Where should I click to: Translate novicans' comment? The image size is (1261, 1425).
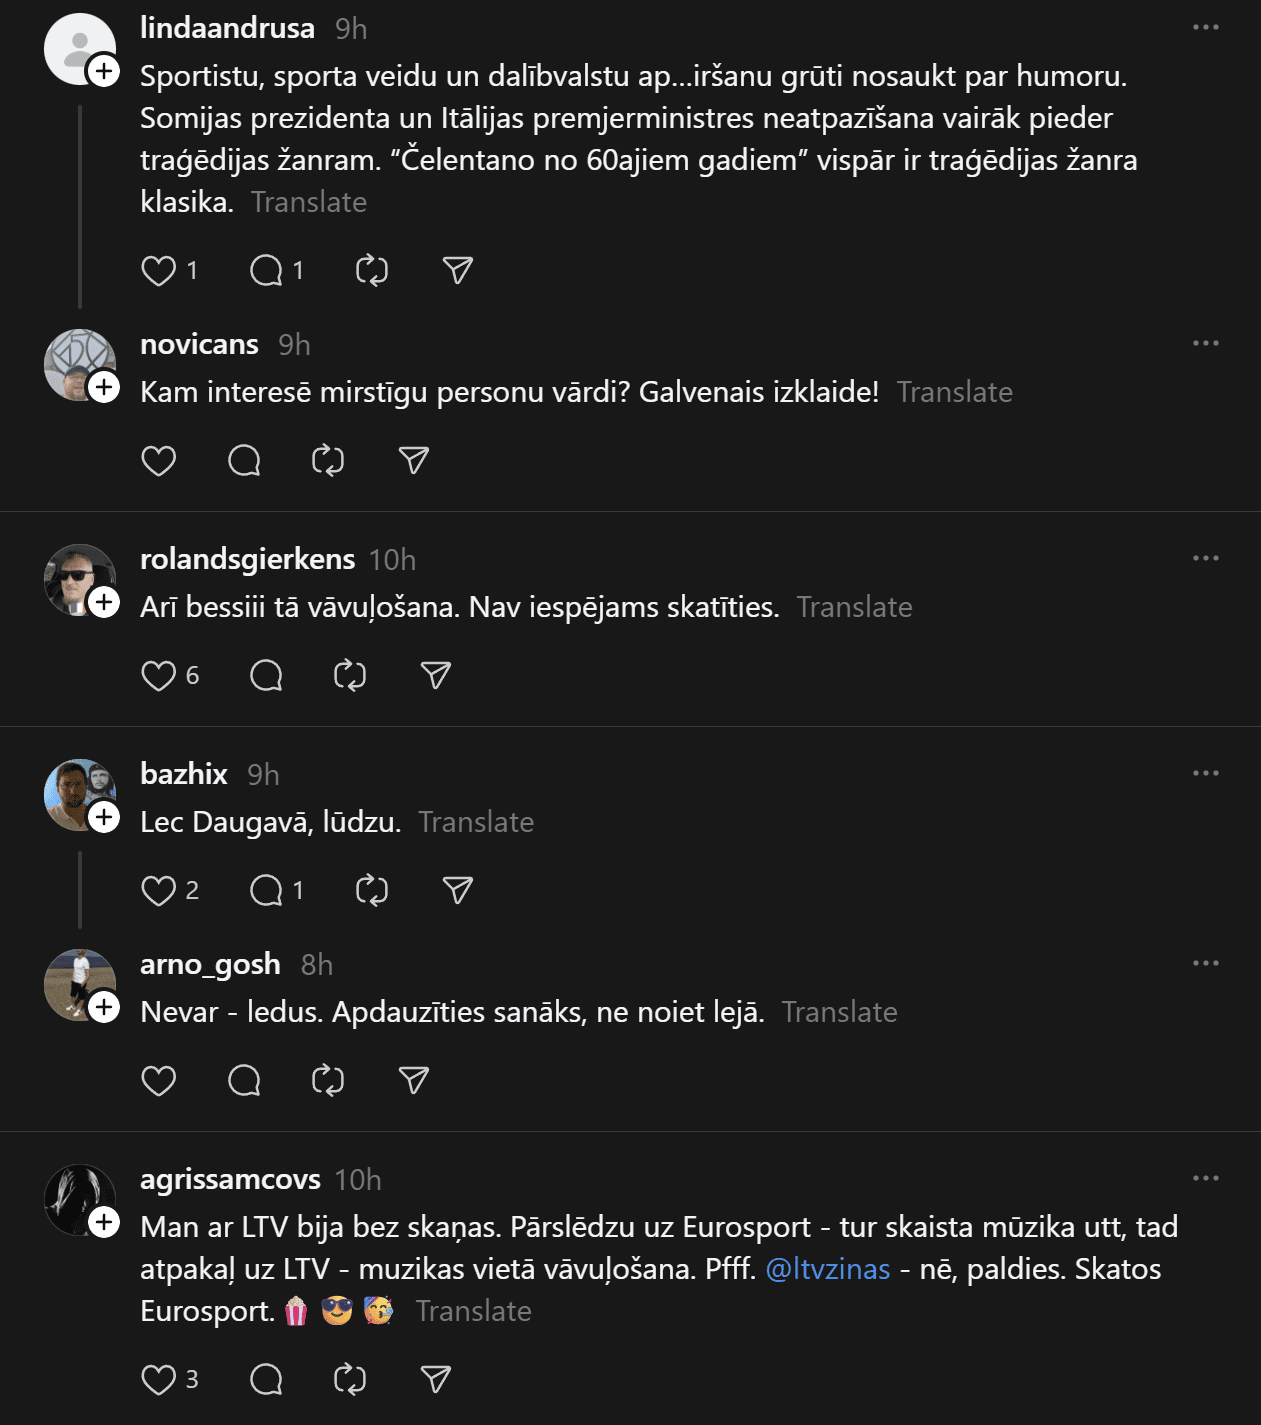tap(955, 392)
